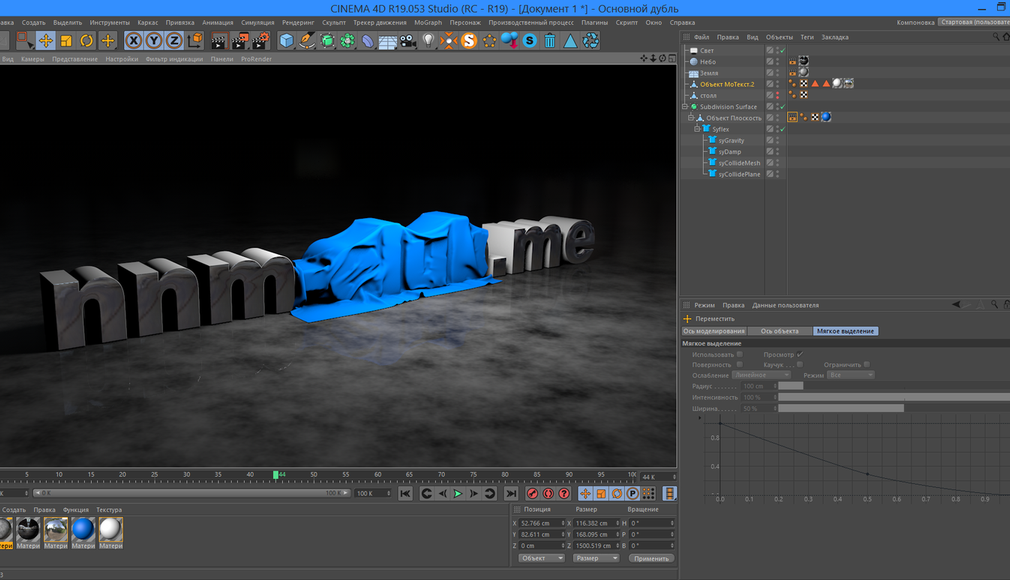This screenshot has width=1010, height=580.
Task: Go to start of animation
Action: click(405, 494)
